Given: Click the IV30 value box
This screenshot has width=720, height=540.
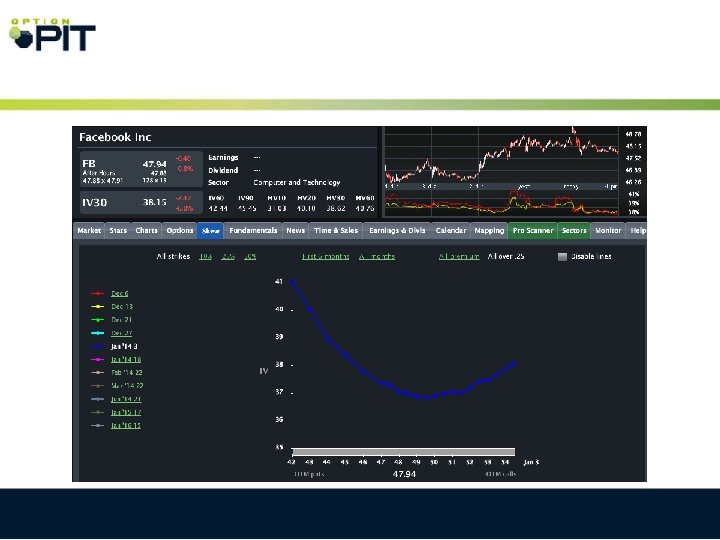Looking at the screenshot, I should [x=141, y=202].
